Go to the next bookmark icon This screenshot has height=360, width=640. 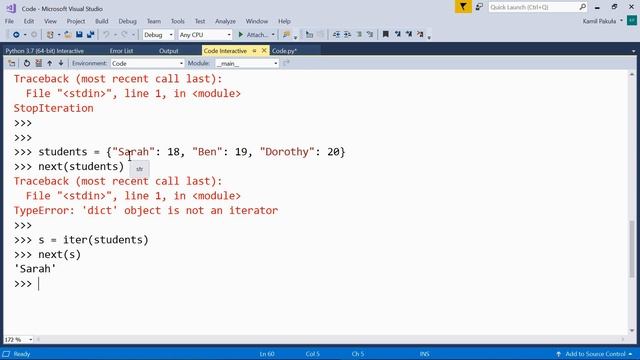coord(409,35)
